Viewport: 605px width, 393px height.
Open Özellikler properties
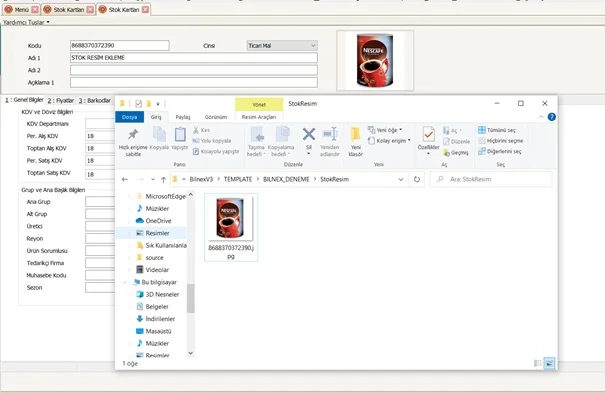[428, 141]
